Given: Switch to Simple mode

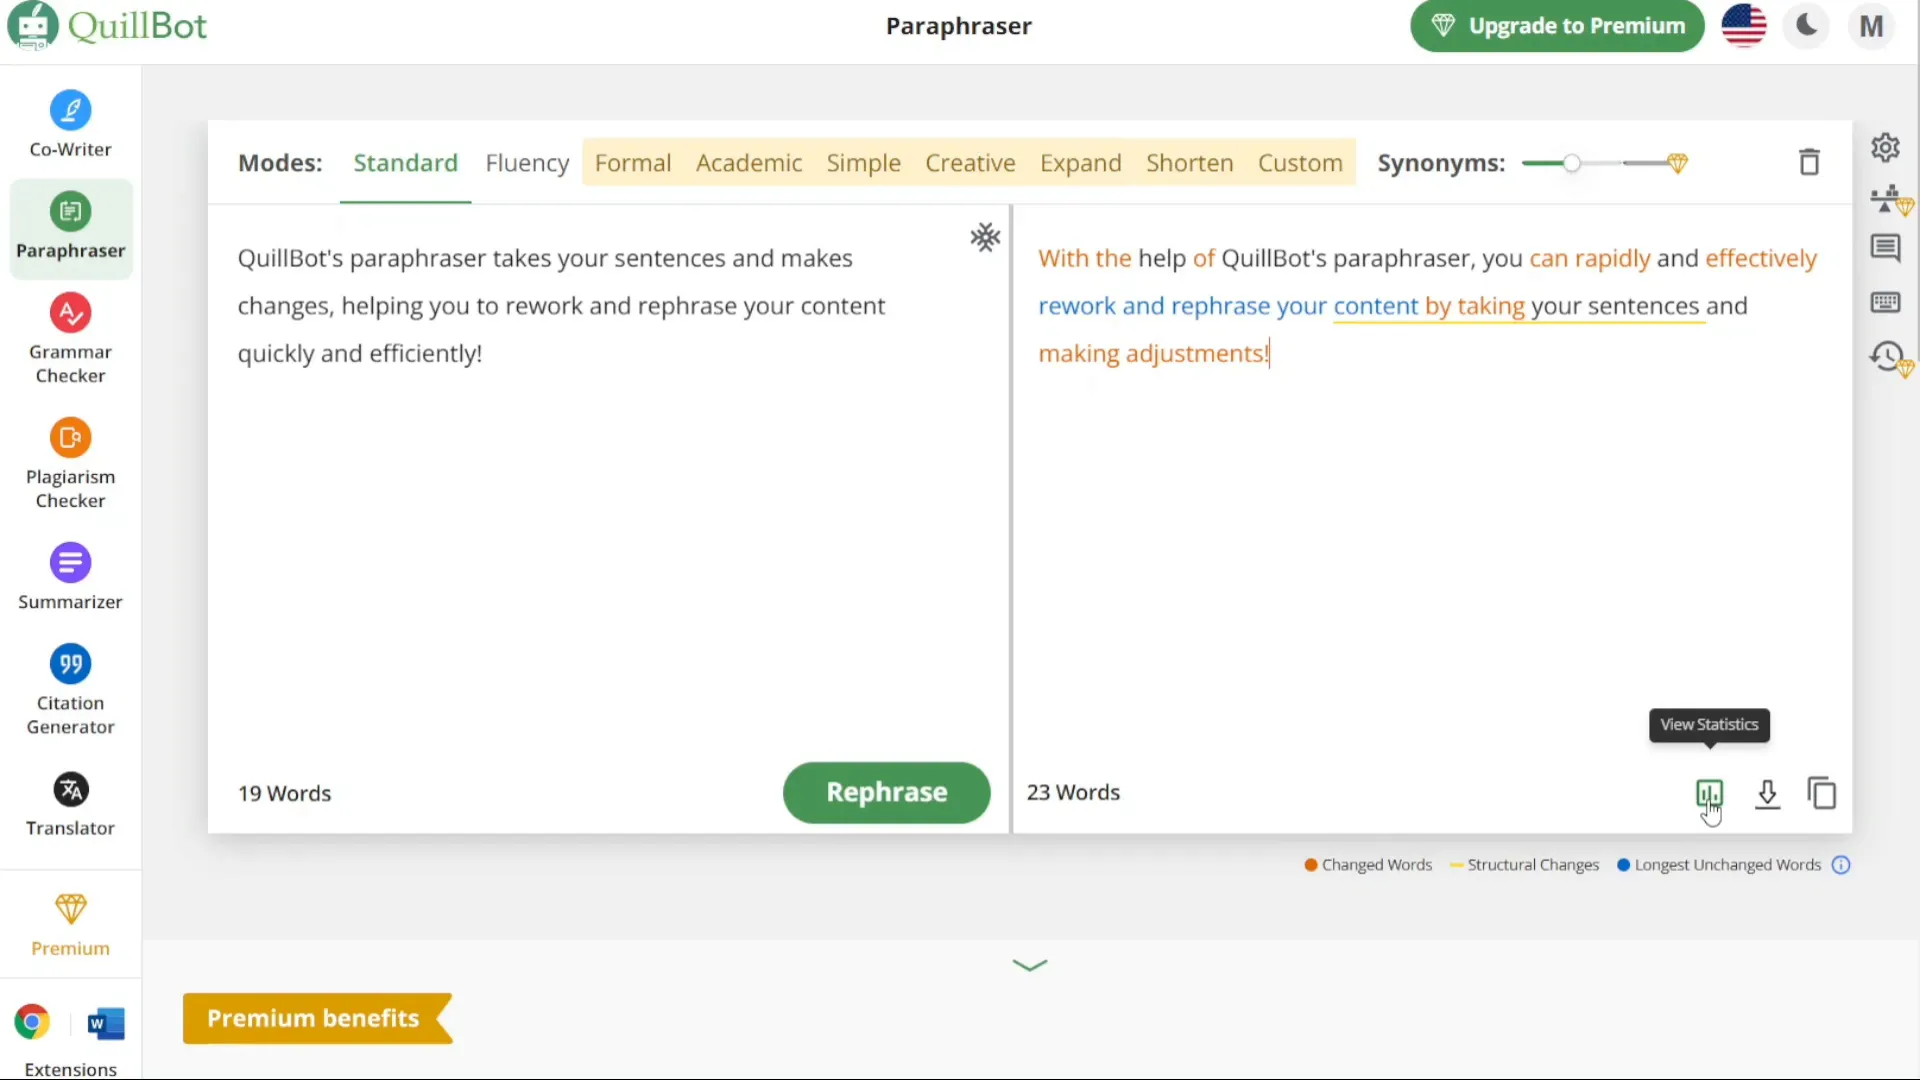Looking at the screenshot, I should 863,163.
